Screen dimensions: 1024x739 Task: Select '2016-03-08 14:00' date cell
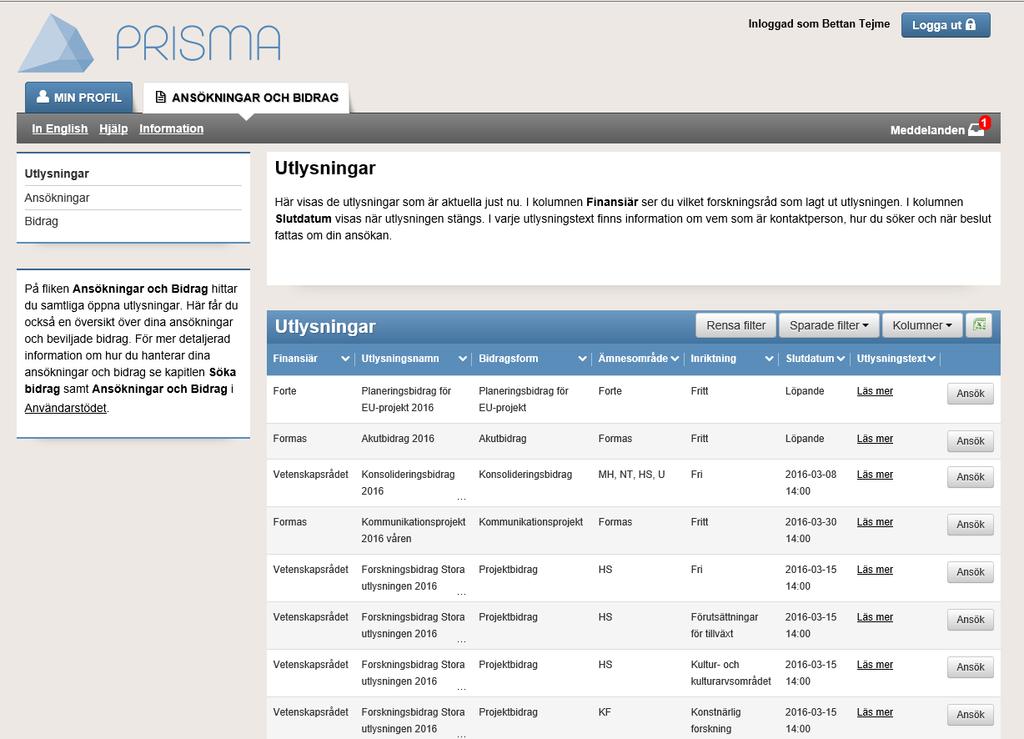[x=810, y=482]
